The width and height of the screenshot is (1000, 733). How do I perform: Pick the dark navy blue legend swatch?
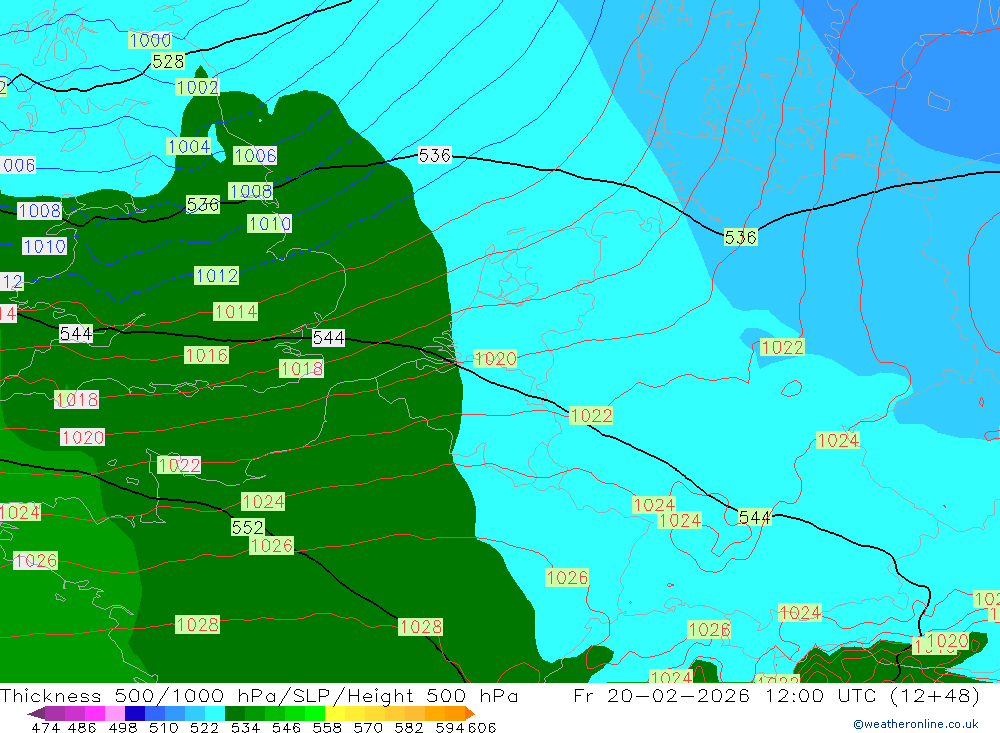click(135, 713)
